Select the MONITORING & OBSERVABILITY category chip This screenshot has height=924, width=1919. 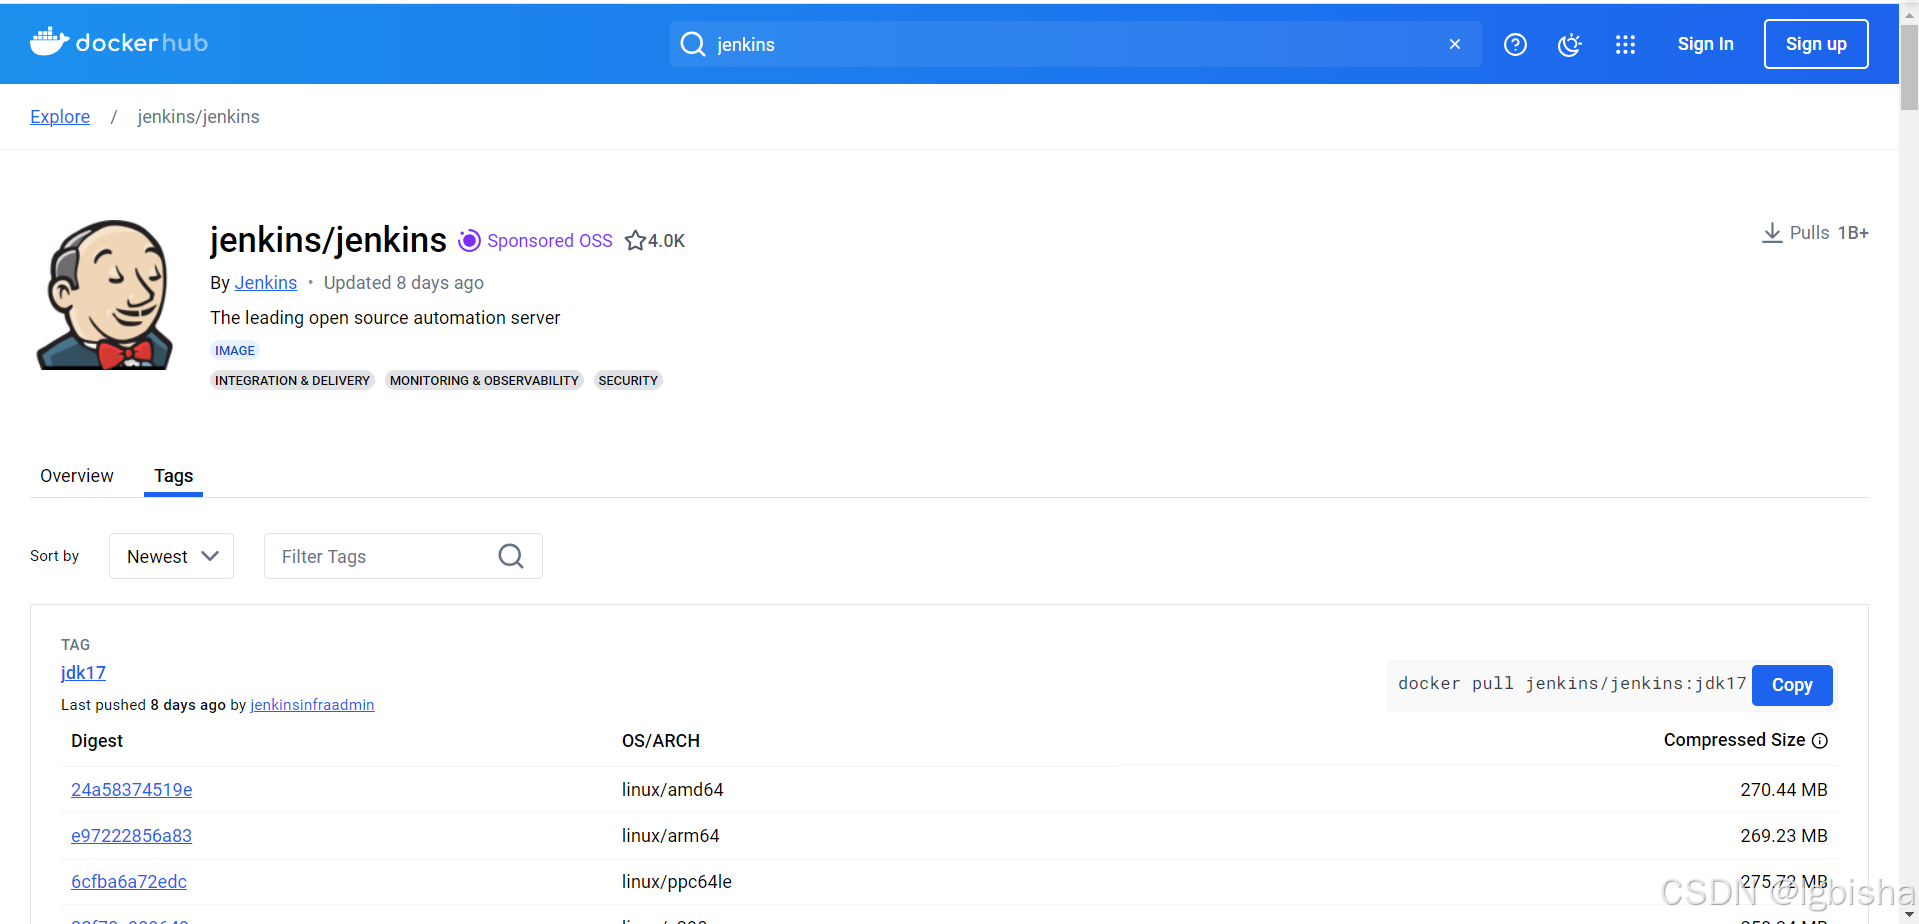[484, 380]
